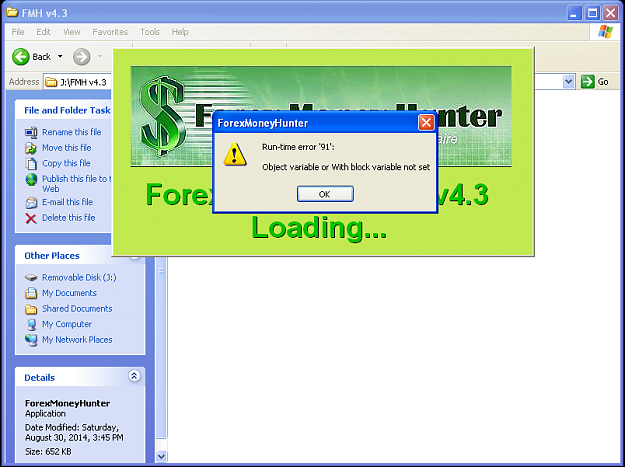Click the folder icon in the address bar
Screen dimensions: 625x467
51,82
